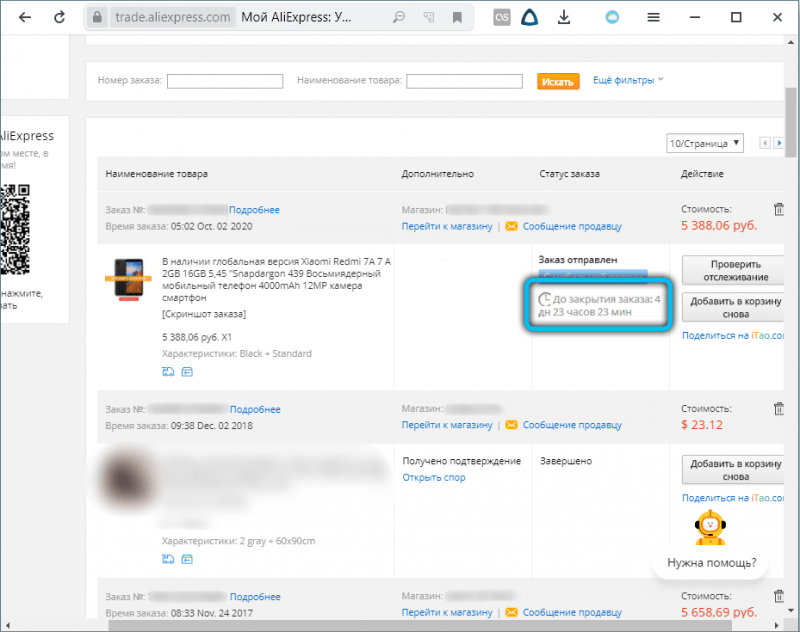800x632 pixels.
Task: Click the Номер заказа input field
Action: [225, 81]
